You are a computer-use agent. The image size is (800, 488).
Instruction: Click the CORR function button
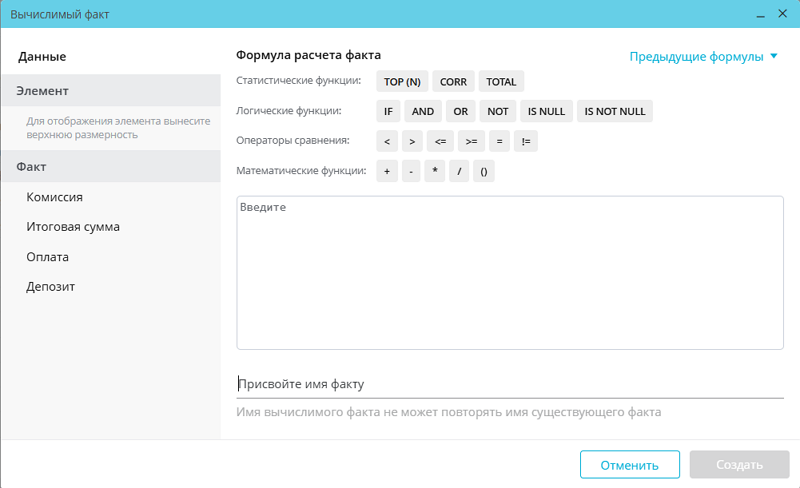pyautogui.click(x=453, y=82)
